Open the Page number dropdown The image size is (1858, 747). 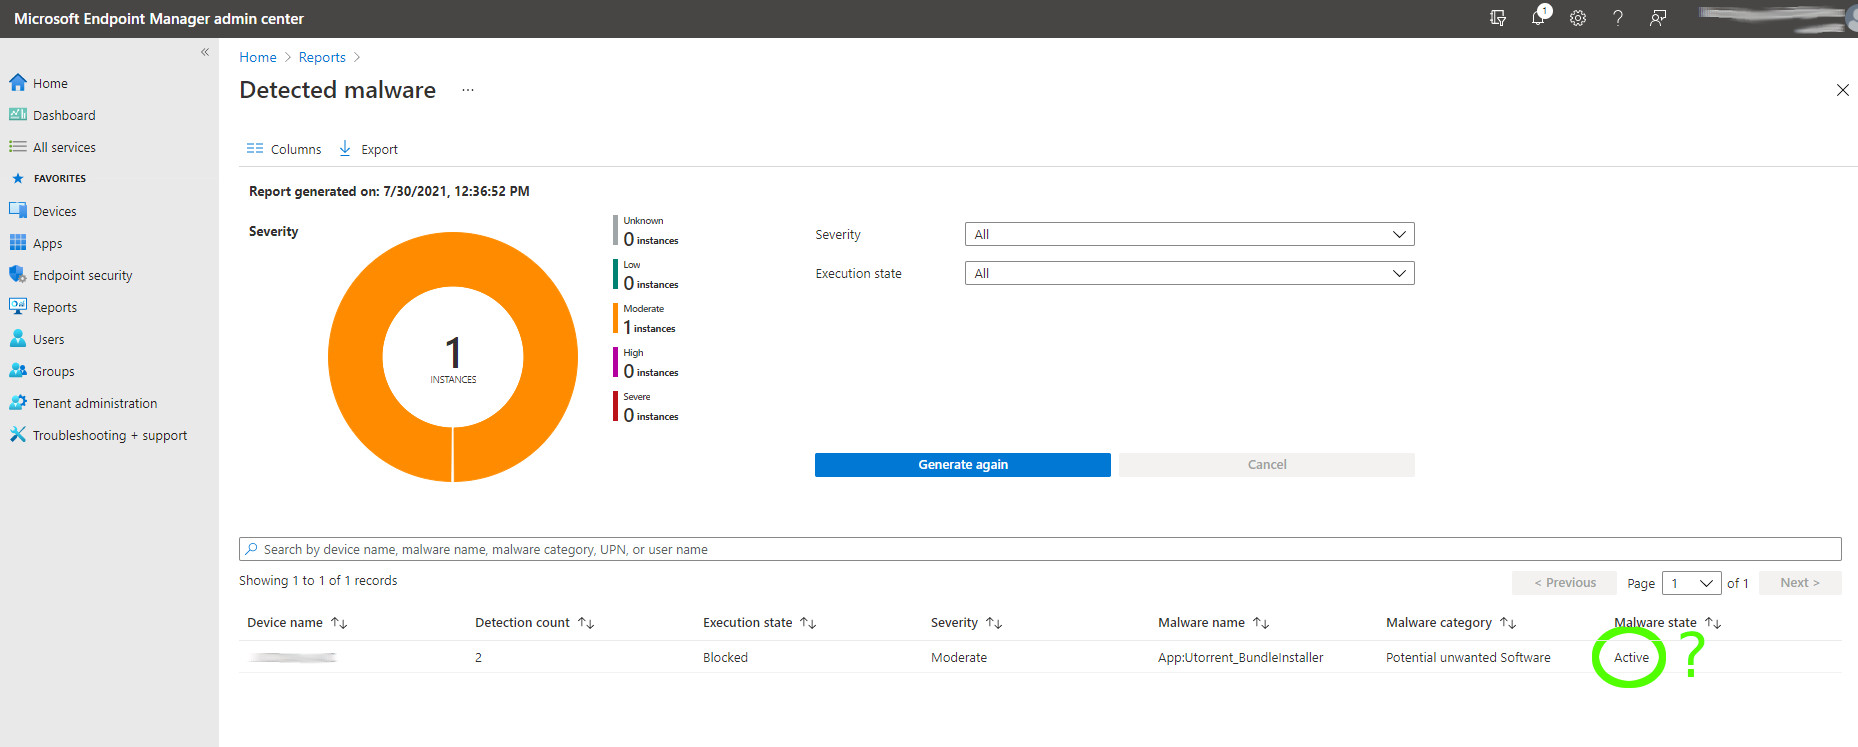coord(1691,583)
